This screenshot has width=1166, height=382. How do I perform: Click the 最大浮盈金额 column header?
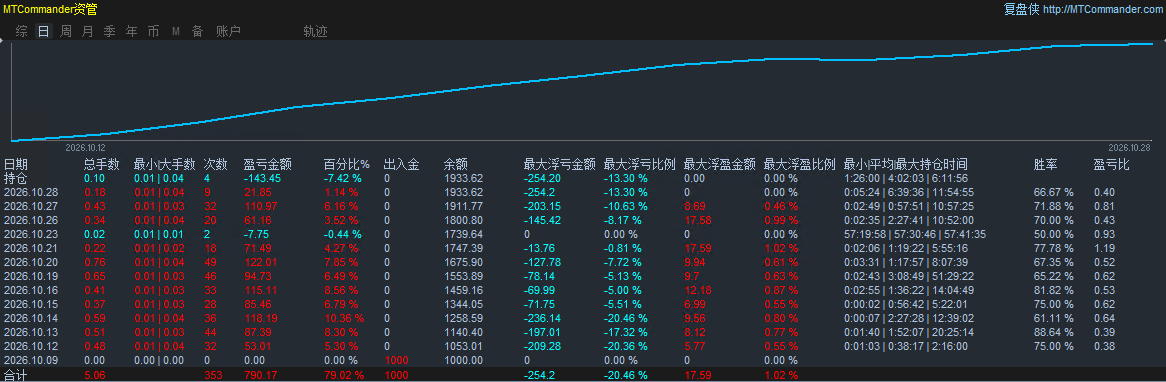[x=719, y=164]
